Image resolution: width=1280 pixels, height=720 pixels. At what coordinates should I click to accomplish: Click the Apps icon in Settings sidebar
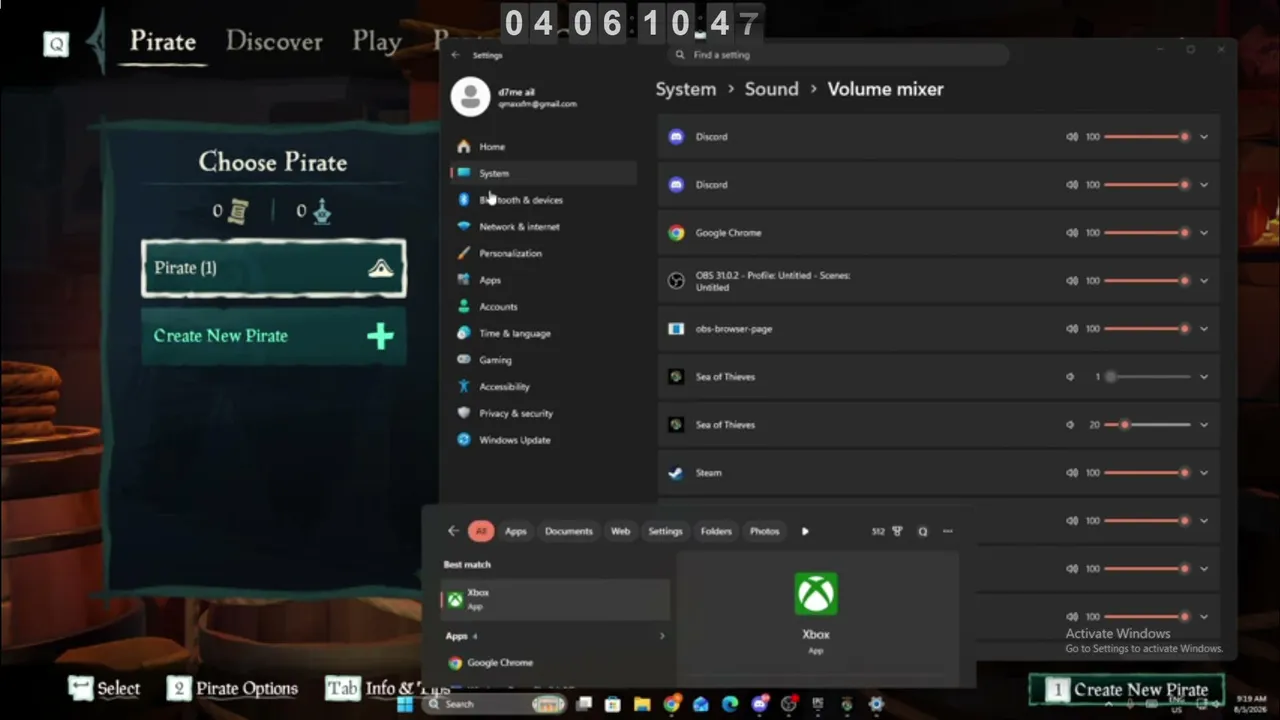[x=464, y=280]
